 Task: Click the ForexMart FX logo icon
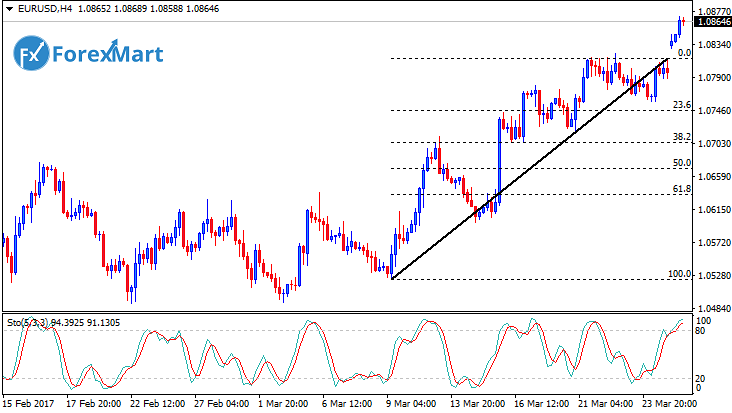[x=32, y=51]
